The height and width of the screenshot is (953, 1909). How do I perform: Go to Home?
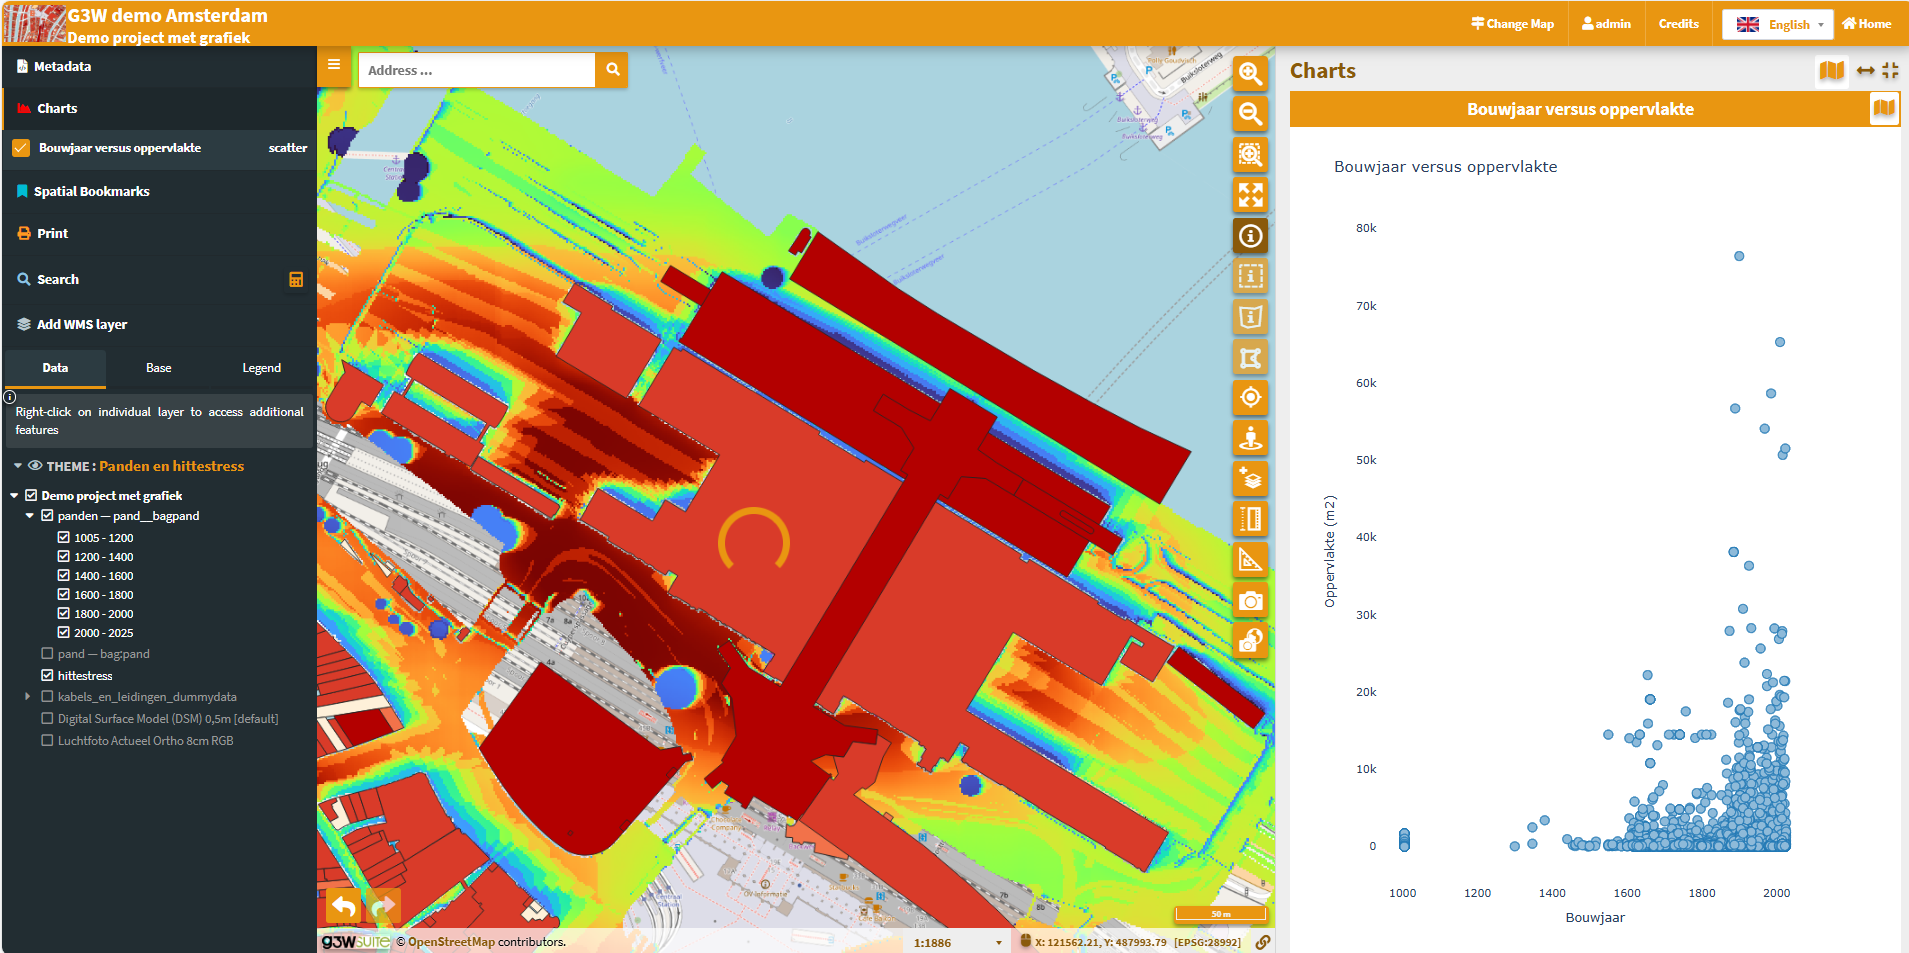pos(1867,24)
